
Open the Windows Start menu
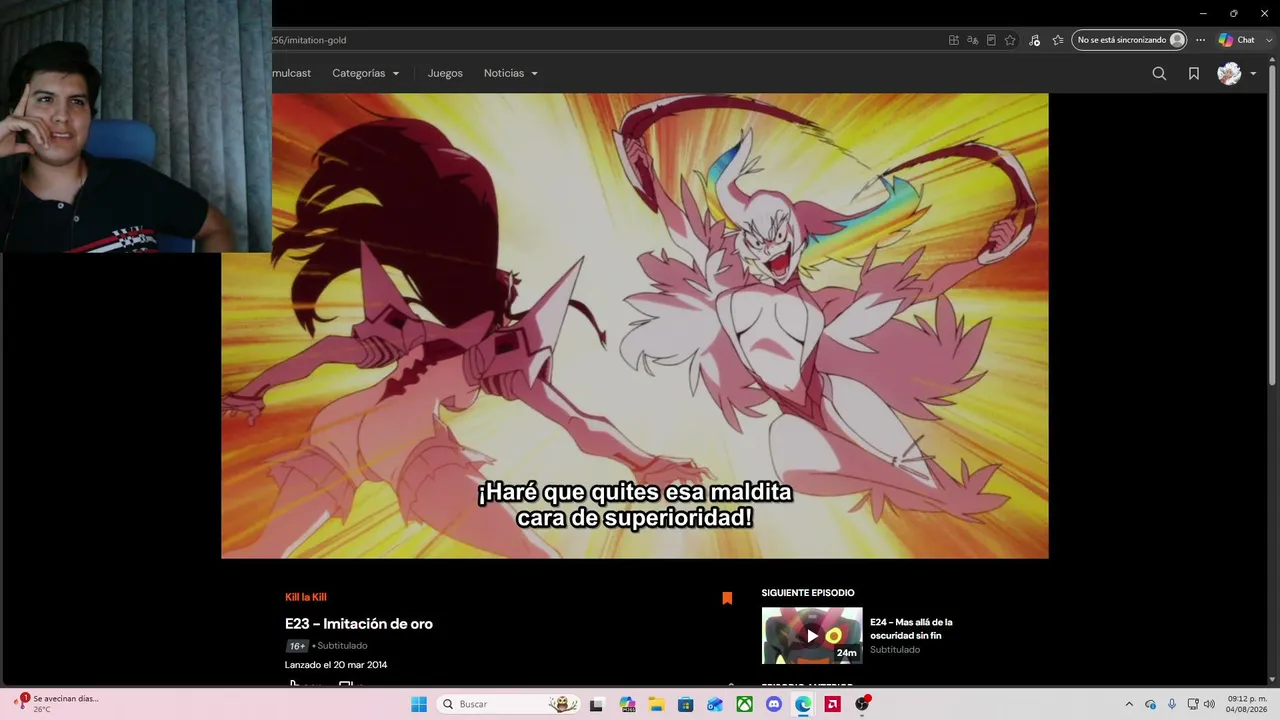click(419, 704)
